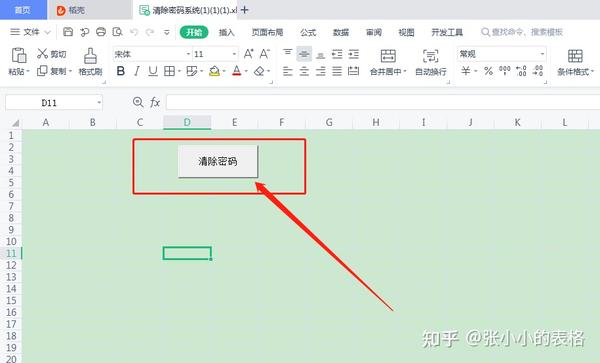
Task: Click Decrease Decimal icon
Action: click(538, 71)
